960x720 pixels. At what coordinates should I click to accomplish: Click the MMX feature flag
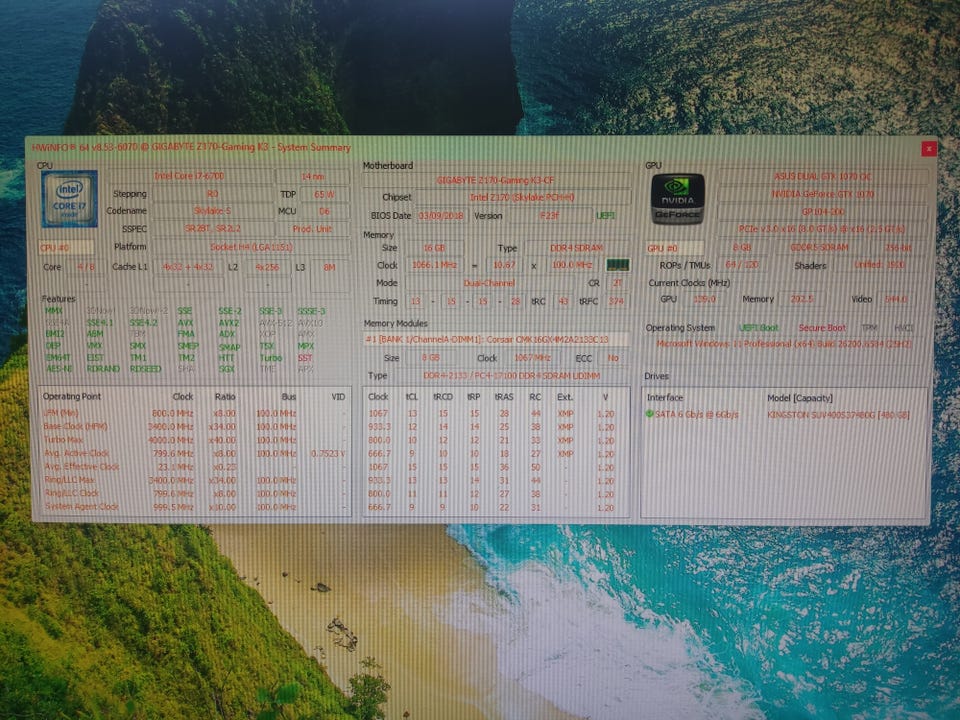[x=54, y=311]
